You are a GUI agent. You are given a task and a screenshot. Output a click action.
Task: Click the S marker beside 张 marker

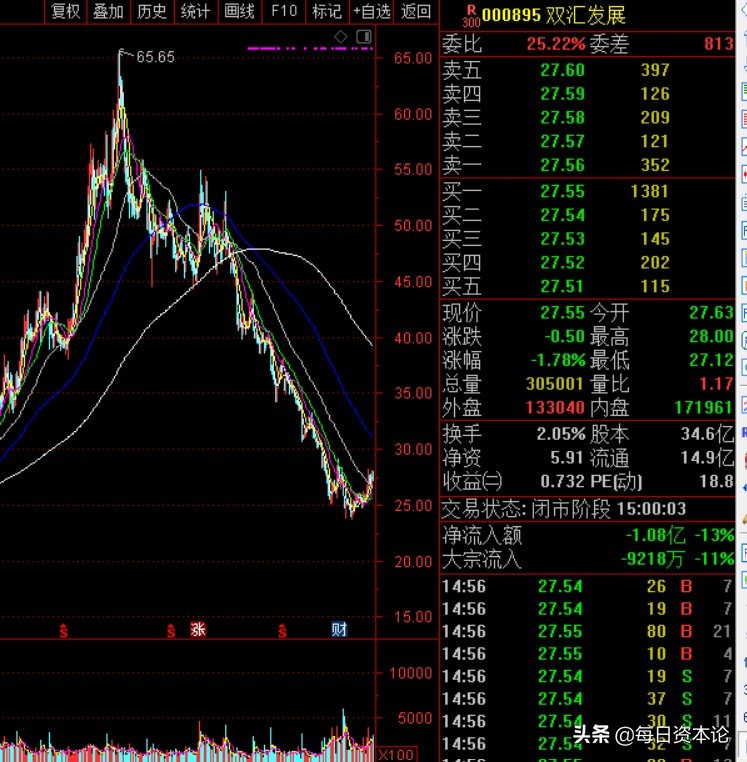(x=171, y=630)
